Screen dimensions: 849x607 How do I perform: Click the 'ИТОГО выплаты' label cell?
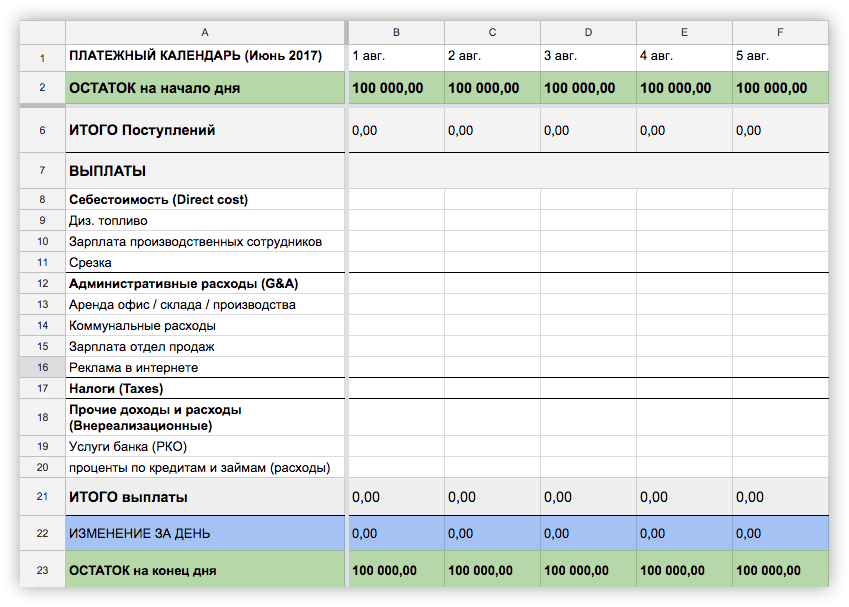pos(204,497)
